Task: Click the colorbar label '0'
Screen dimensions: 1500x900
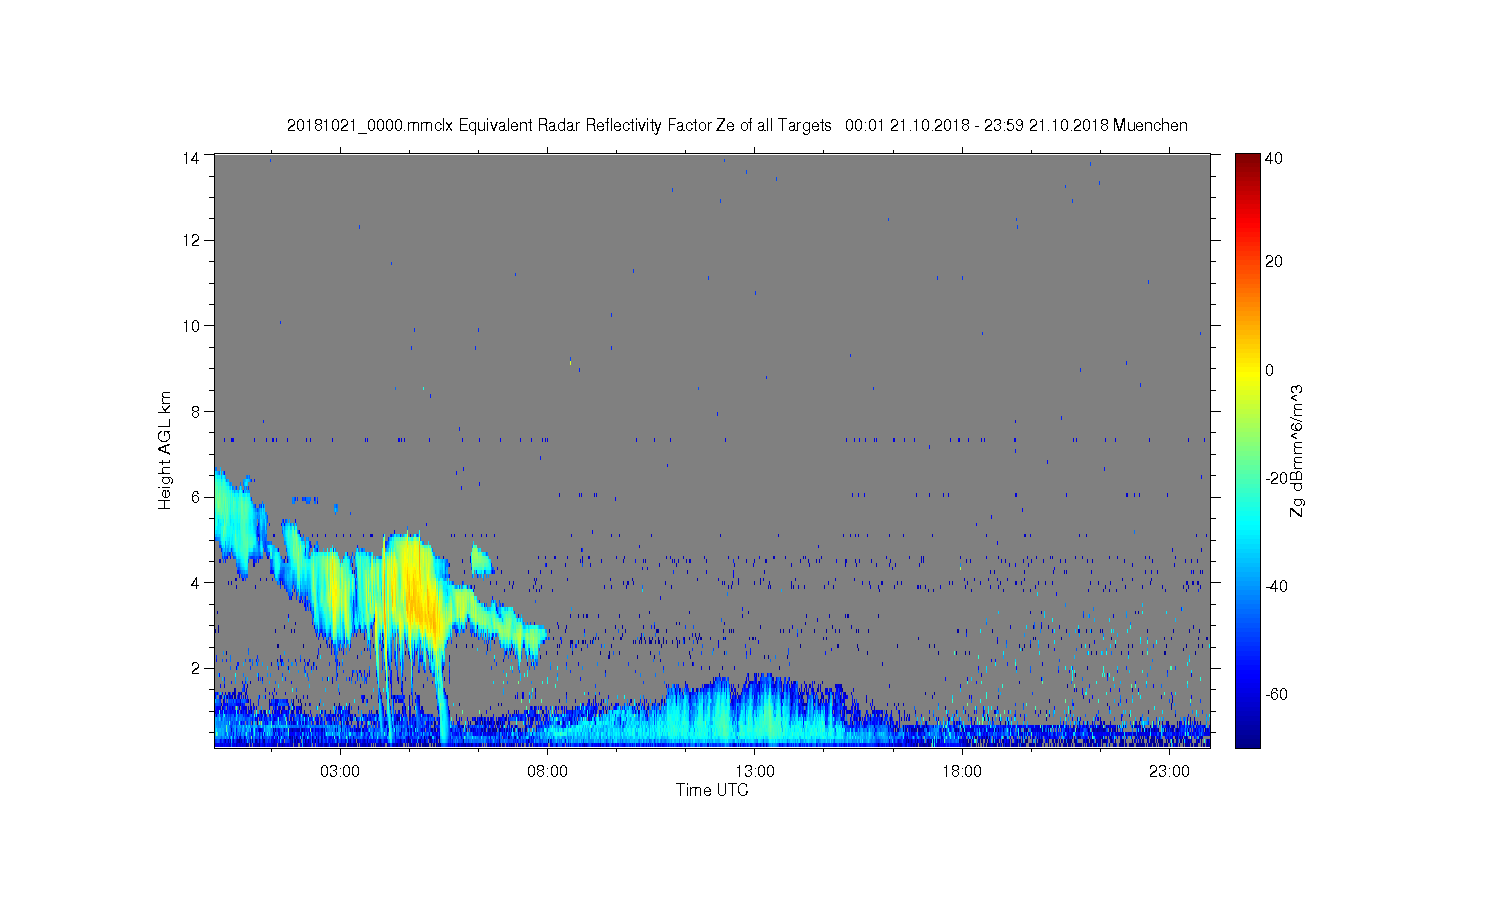Action: (1270, 370)
